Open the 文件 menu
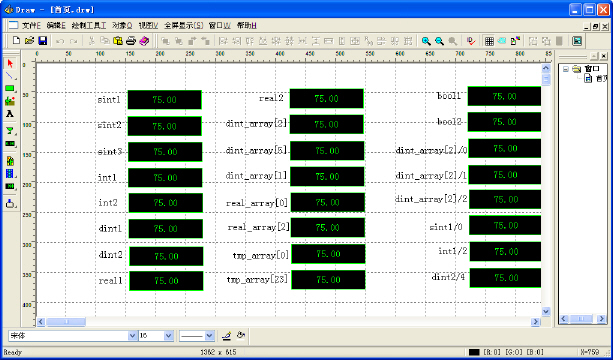Screen dimensions: 613x360 [31, 26]
